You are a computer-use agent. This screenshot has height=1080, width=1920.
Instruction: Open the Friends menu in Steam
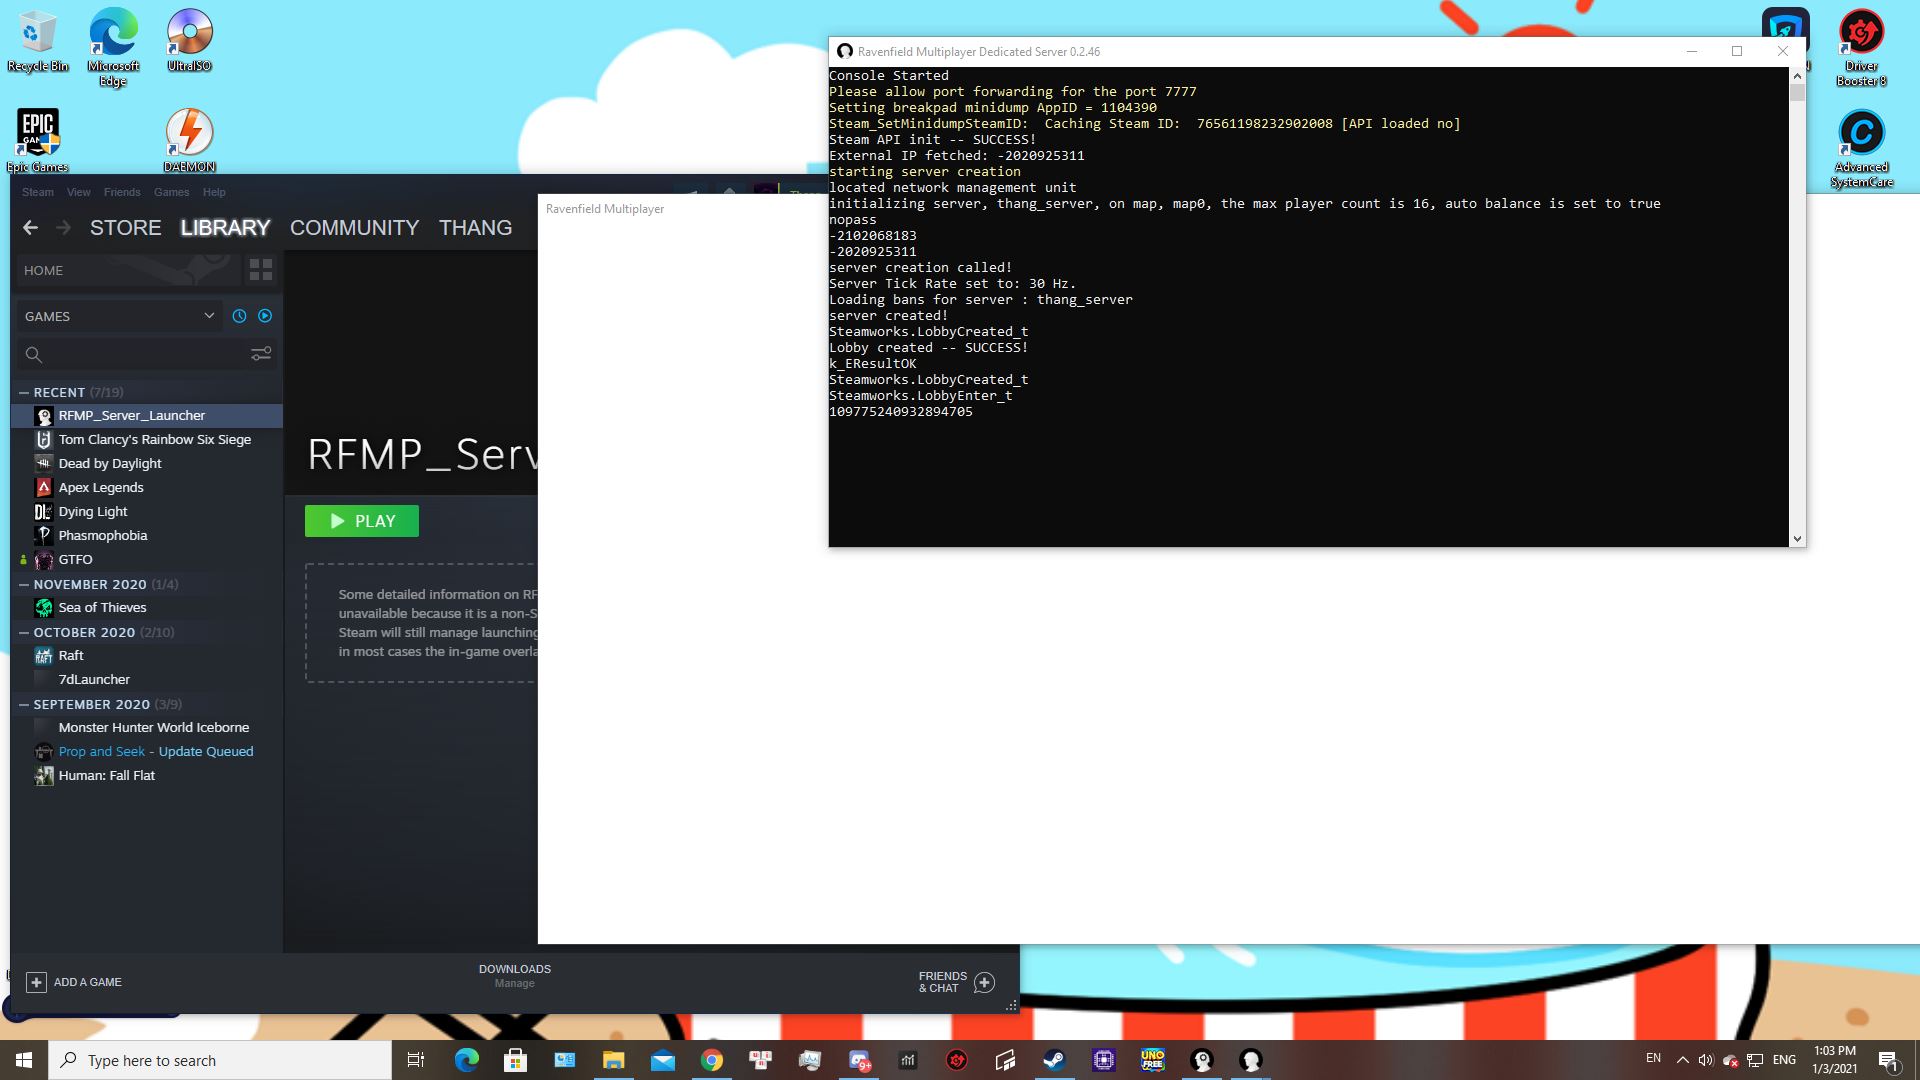click(x=122, y=192)
